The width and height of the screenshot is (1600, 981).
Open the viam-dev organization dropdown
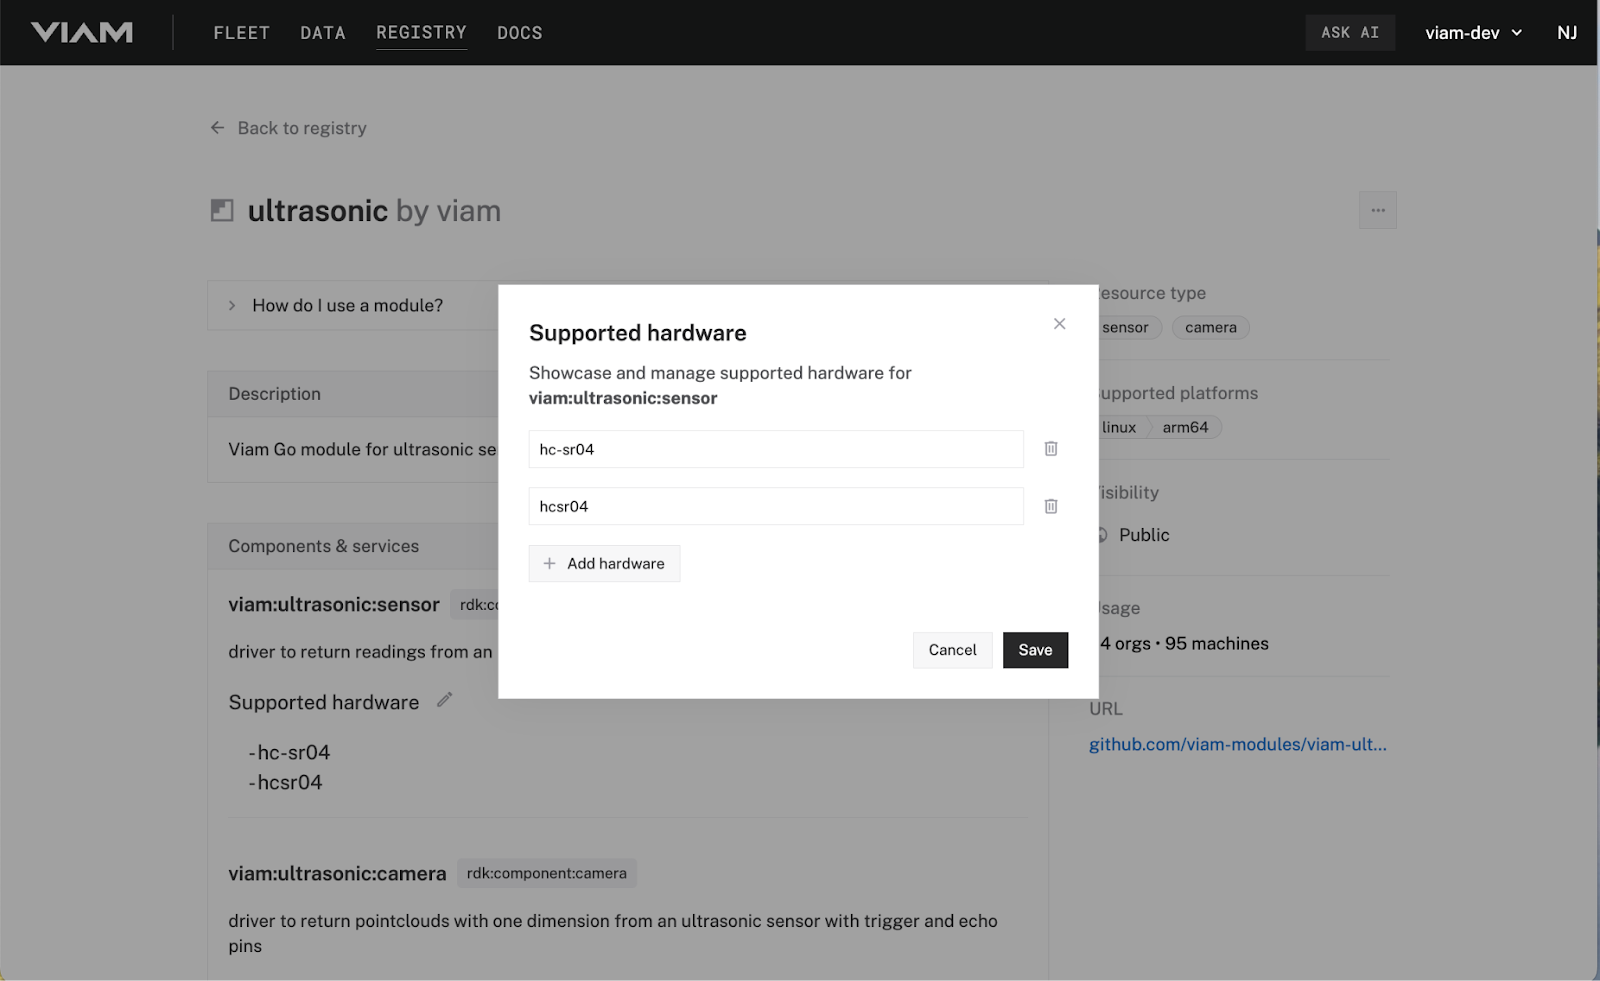point(1473,33)
